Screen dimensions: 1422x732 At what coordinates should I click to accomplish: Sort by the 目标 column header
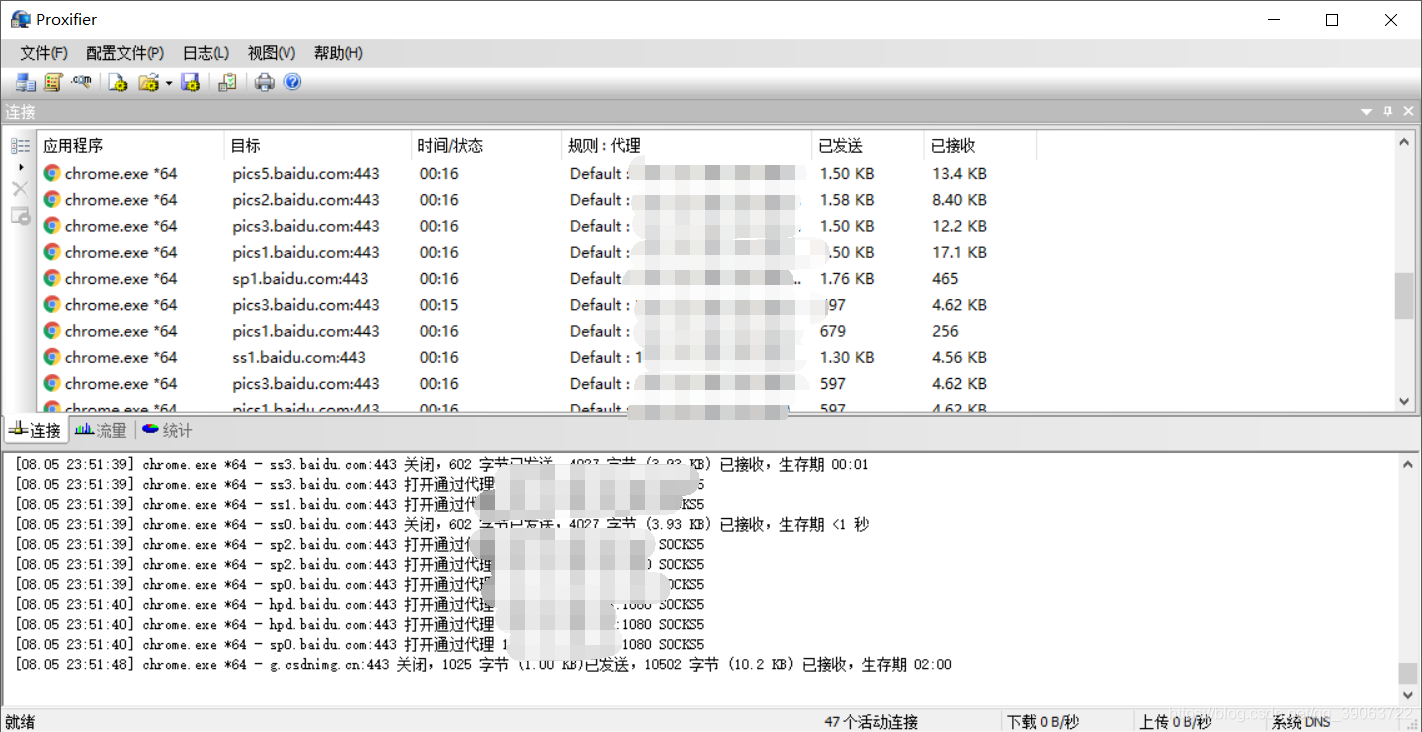(318, 146)
